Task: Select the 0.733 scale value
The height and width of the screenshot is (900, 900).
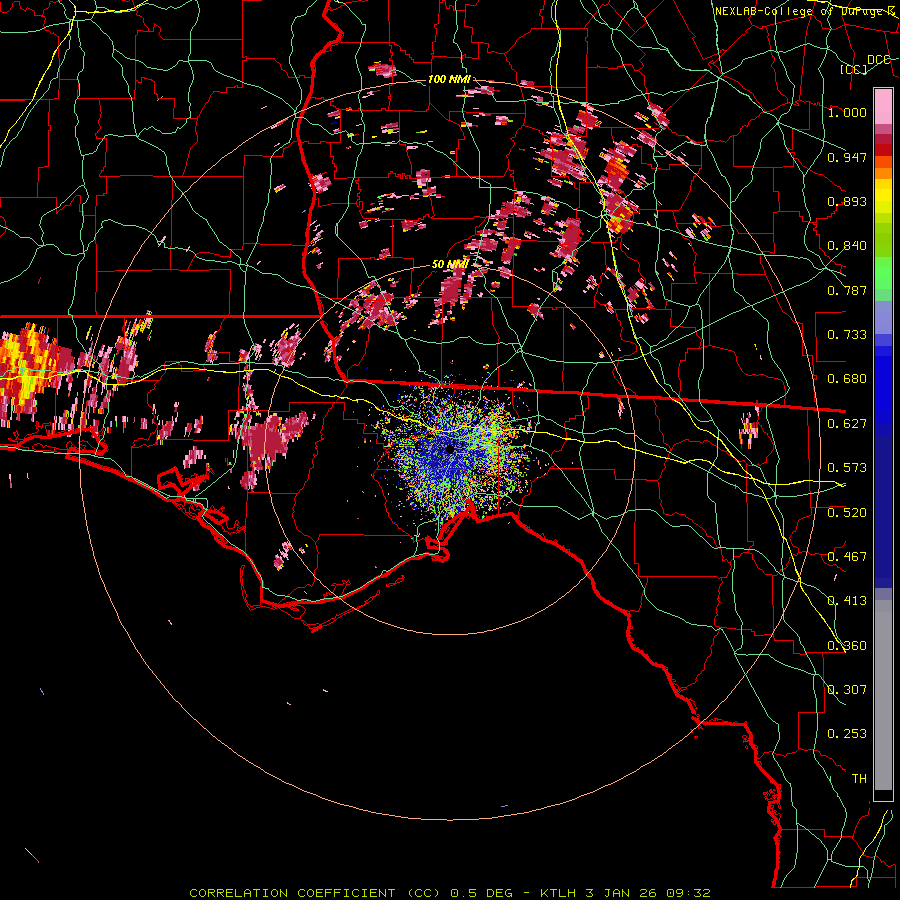Action: (x=847, y=335)
